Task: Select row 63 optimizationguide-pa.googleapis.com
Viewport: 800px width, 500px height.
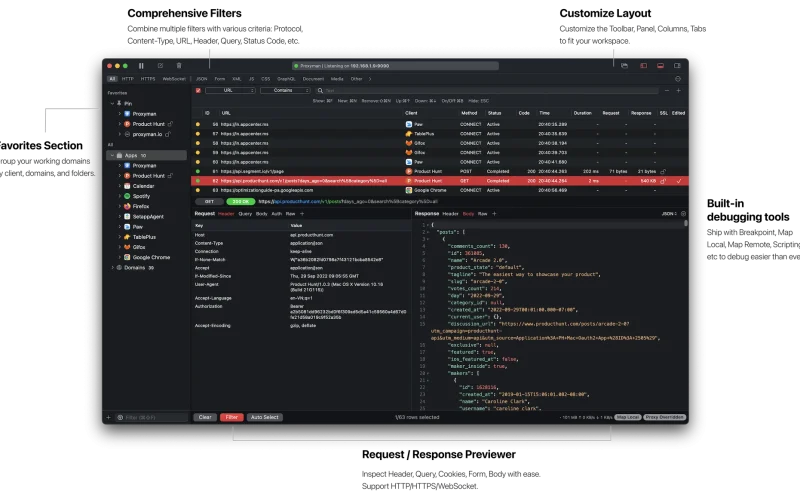Action: [440, 190]
